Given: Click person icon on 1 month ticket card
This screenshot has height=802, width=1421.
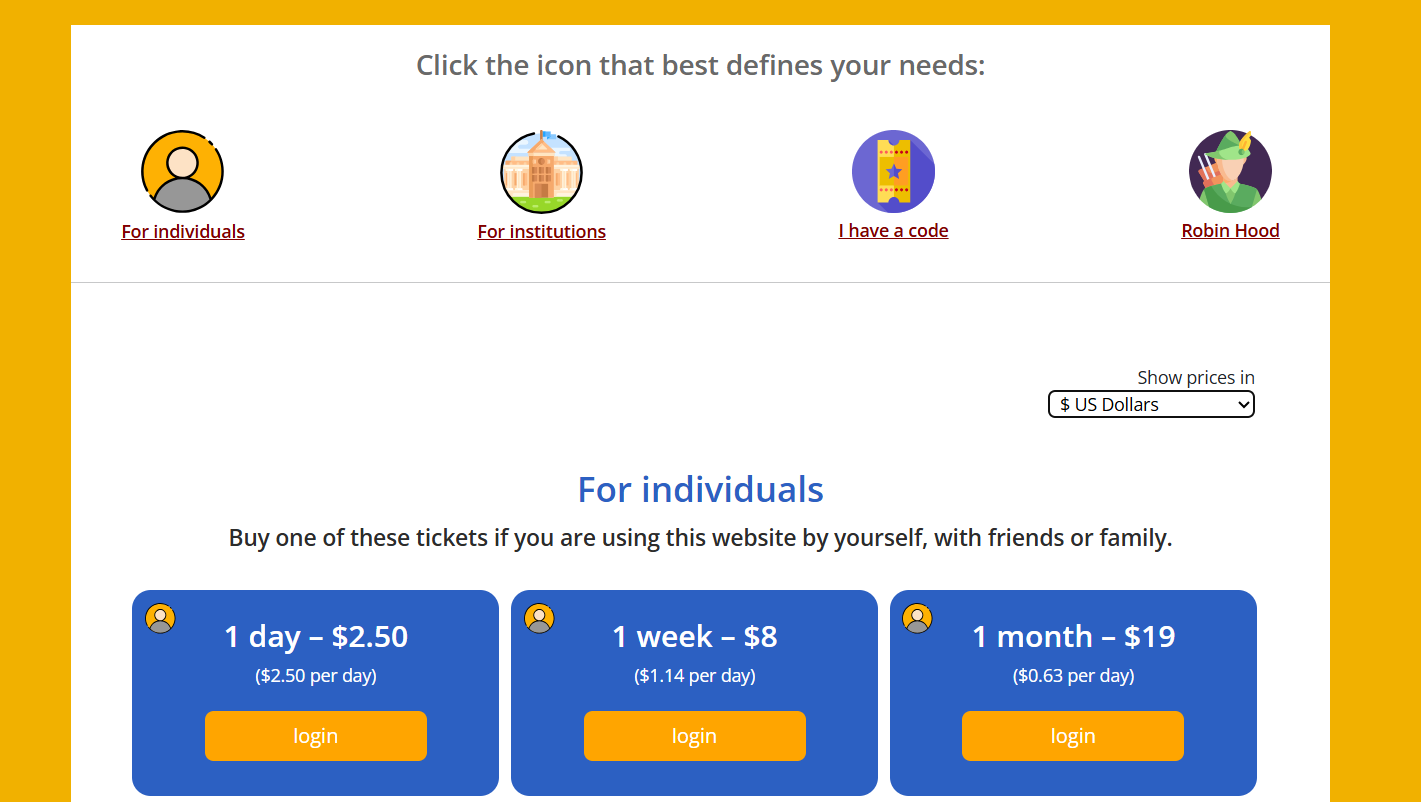Looking at the screenshot, I should (917, 619).
